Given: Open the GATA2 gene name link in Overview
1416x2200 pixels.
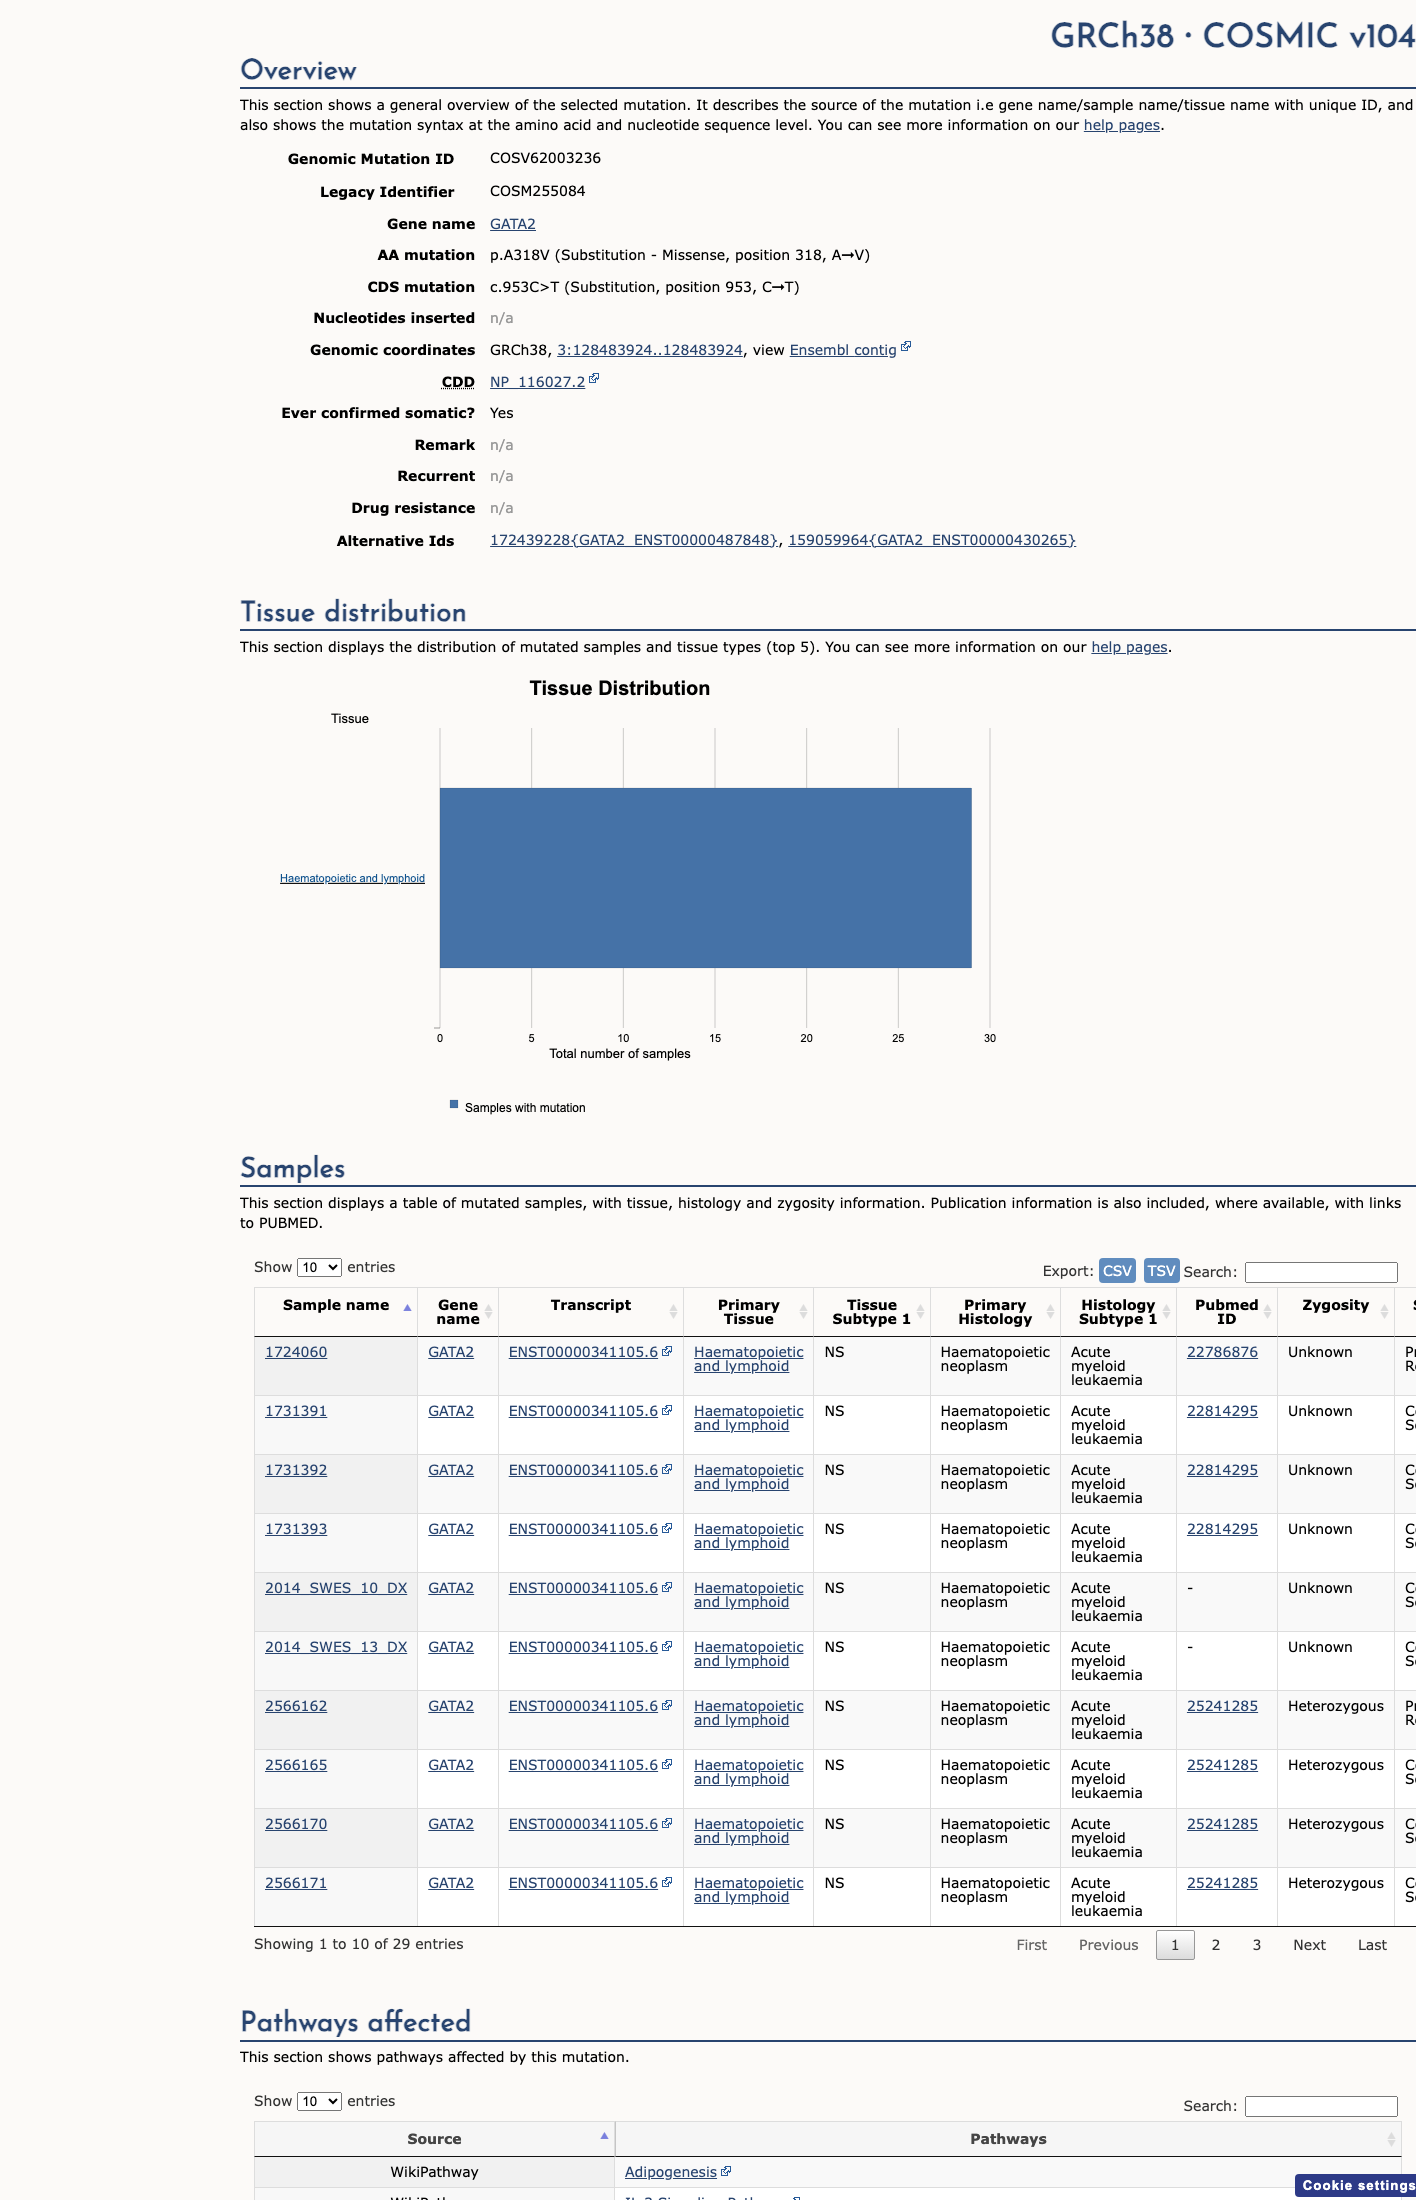Looking at the screenshot, I should [x=513, y=224].
